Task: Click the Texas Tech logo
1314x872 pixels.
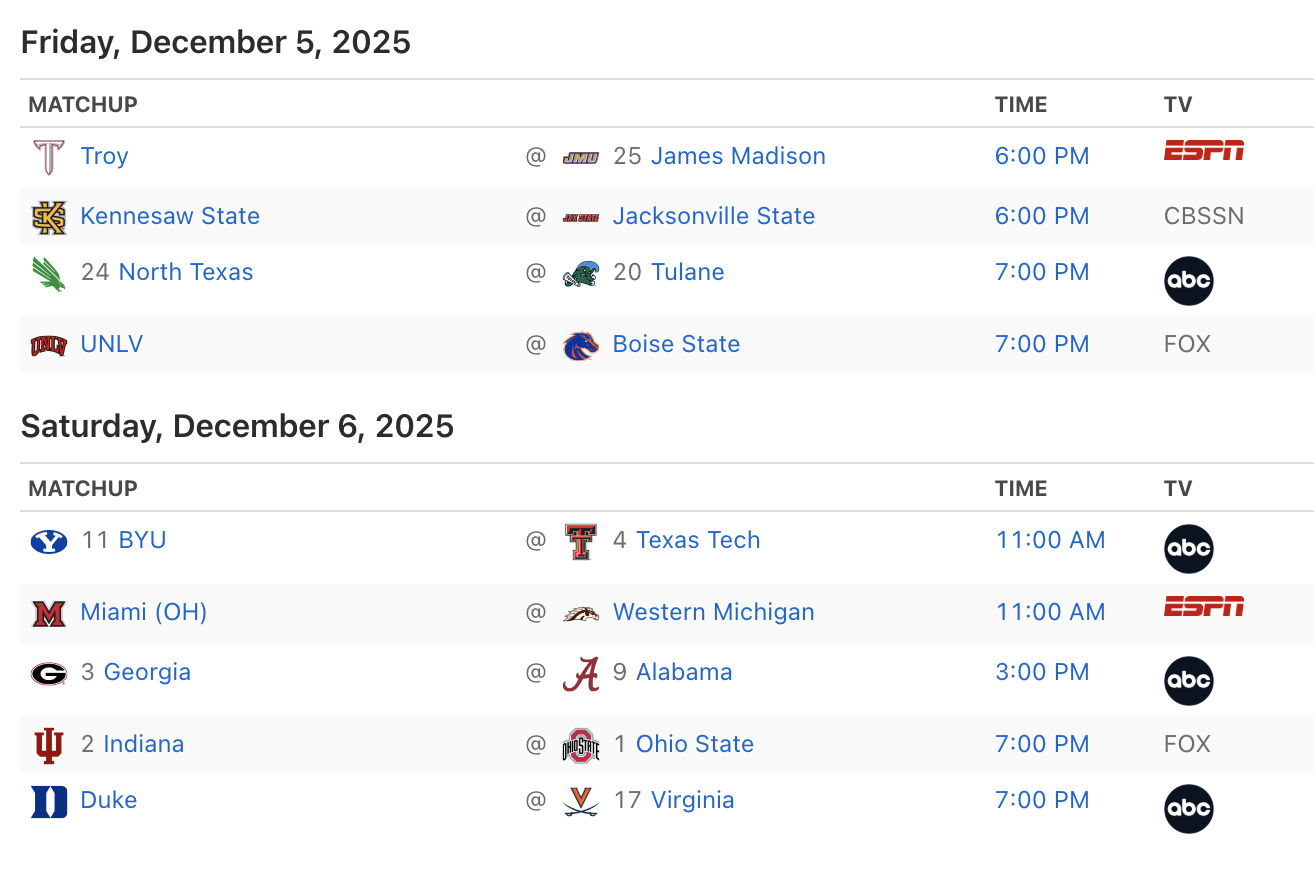Action: click(580, 541)
